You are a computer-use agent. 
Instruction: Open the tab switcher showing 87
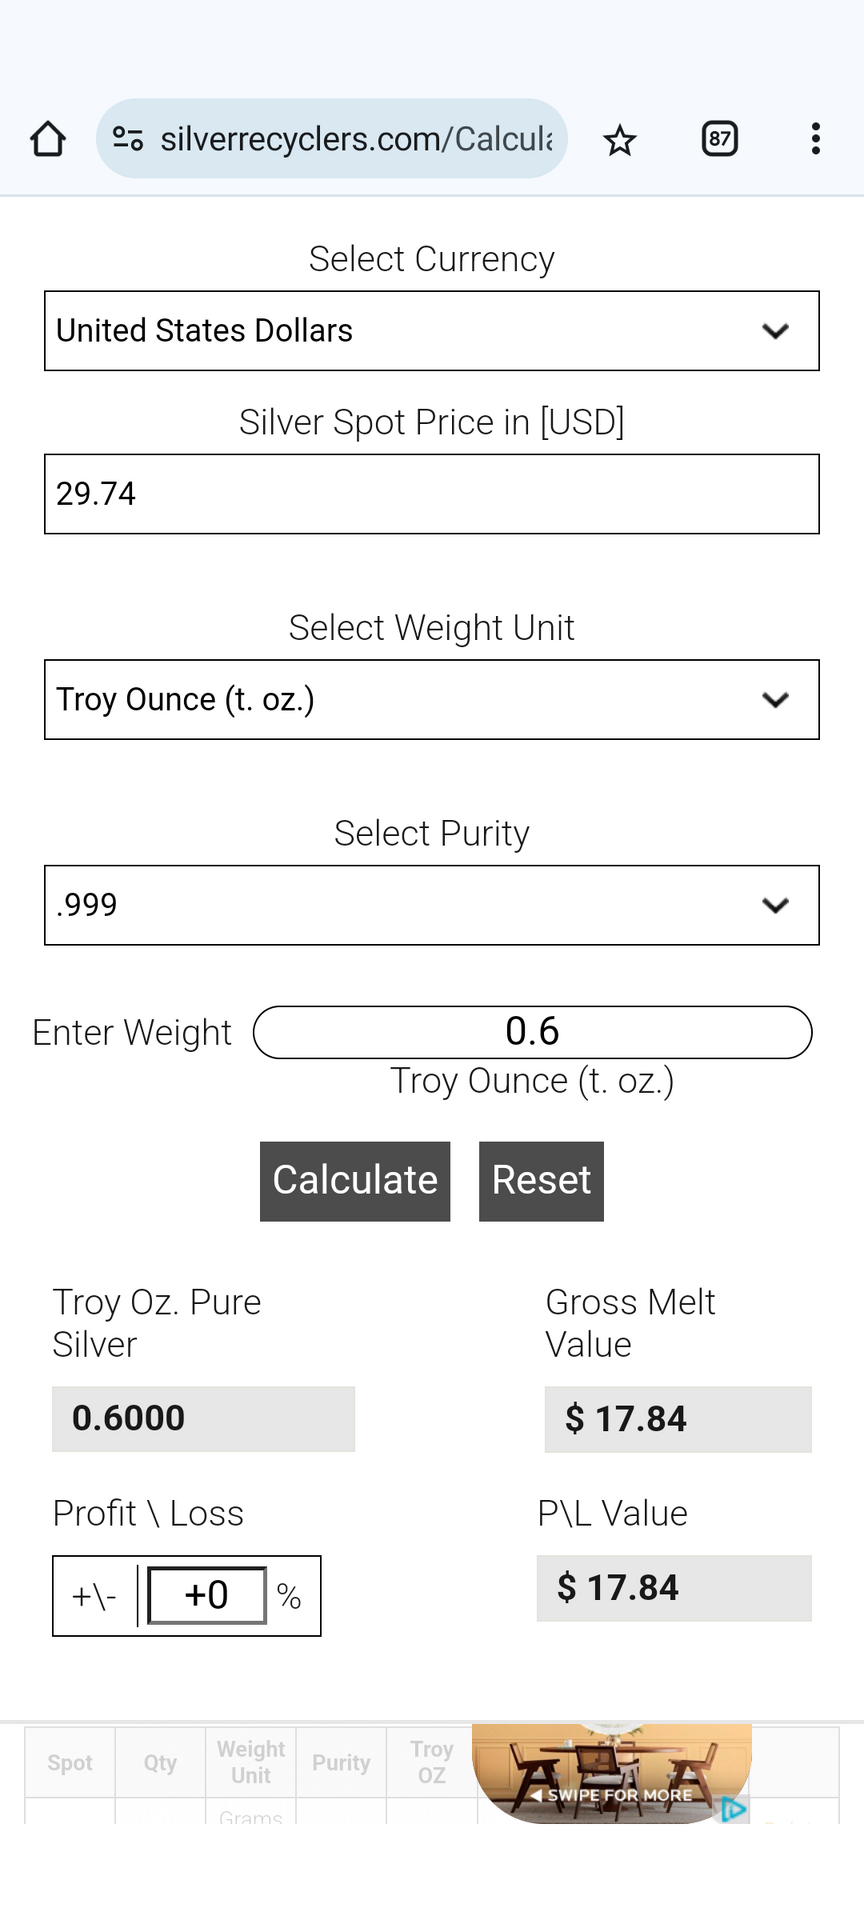click(720, 139)
